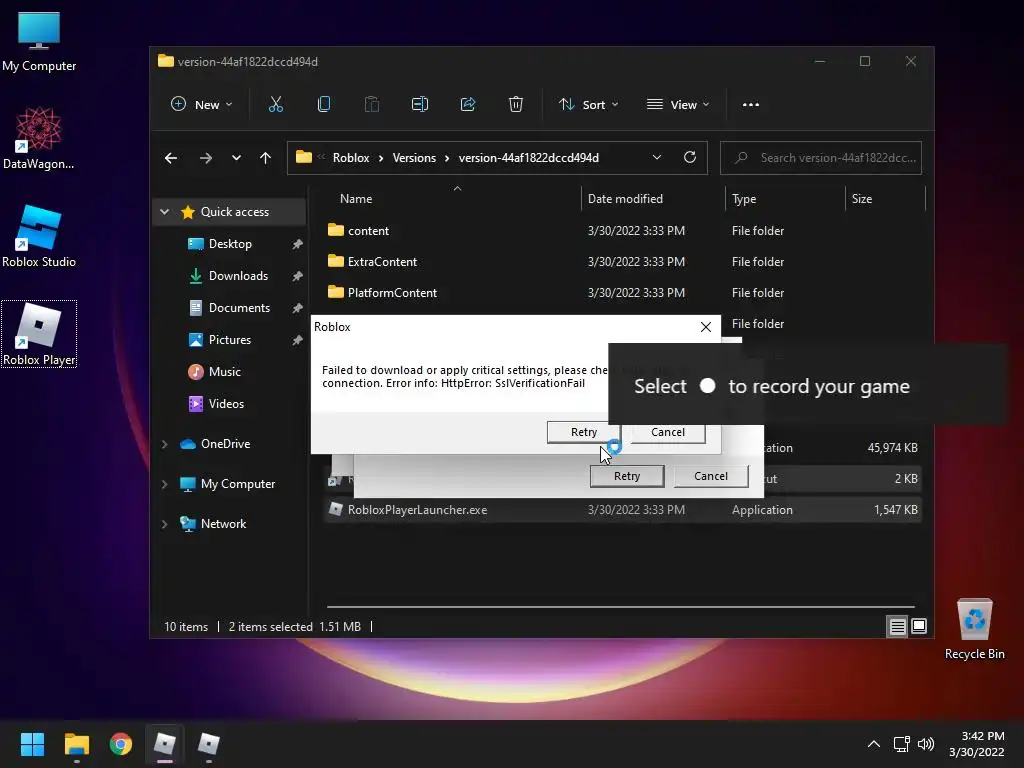Select Pictures in Quick access
The height and width of the screenshot is (768, 1024).
(x=230, y=340)
